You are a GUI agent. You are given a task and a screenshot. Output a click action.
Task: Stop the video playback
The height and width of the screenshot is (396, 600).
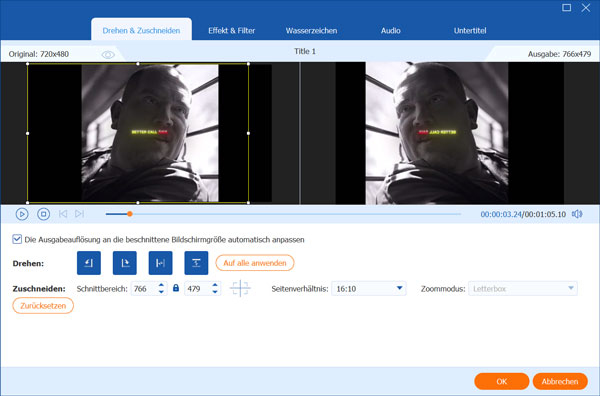pos(44,214)
